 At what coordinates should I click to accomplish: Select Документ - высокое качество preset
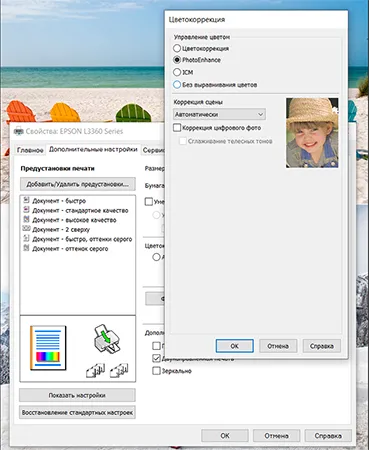point(74,220)
